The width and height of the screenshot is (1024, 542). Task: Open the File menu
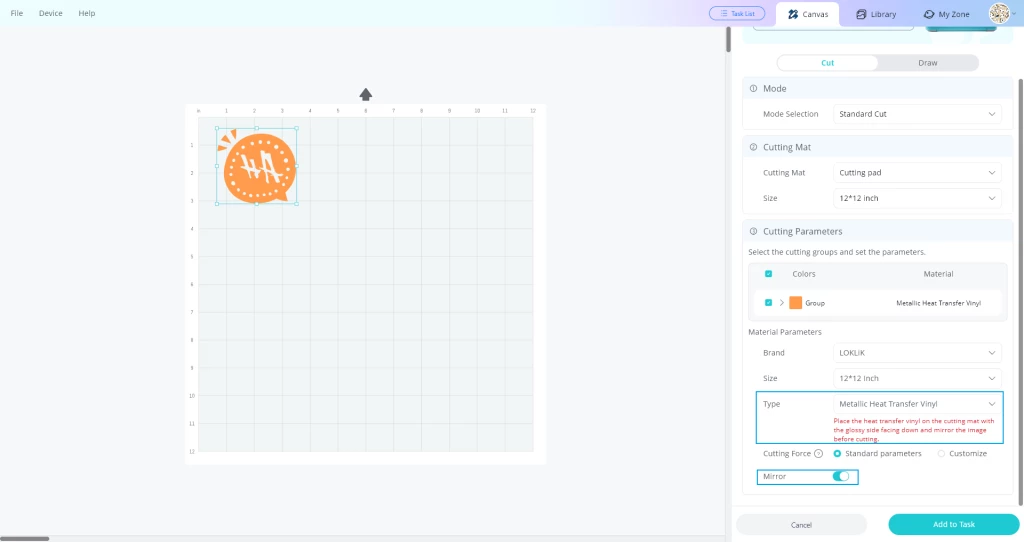point(16,13)
